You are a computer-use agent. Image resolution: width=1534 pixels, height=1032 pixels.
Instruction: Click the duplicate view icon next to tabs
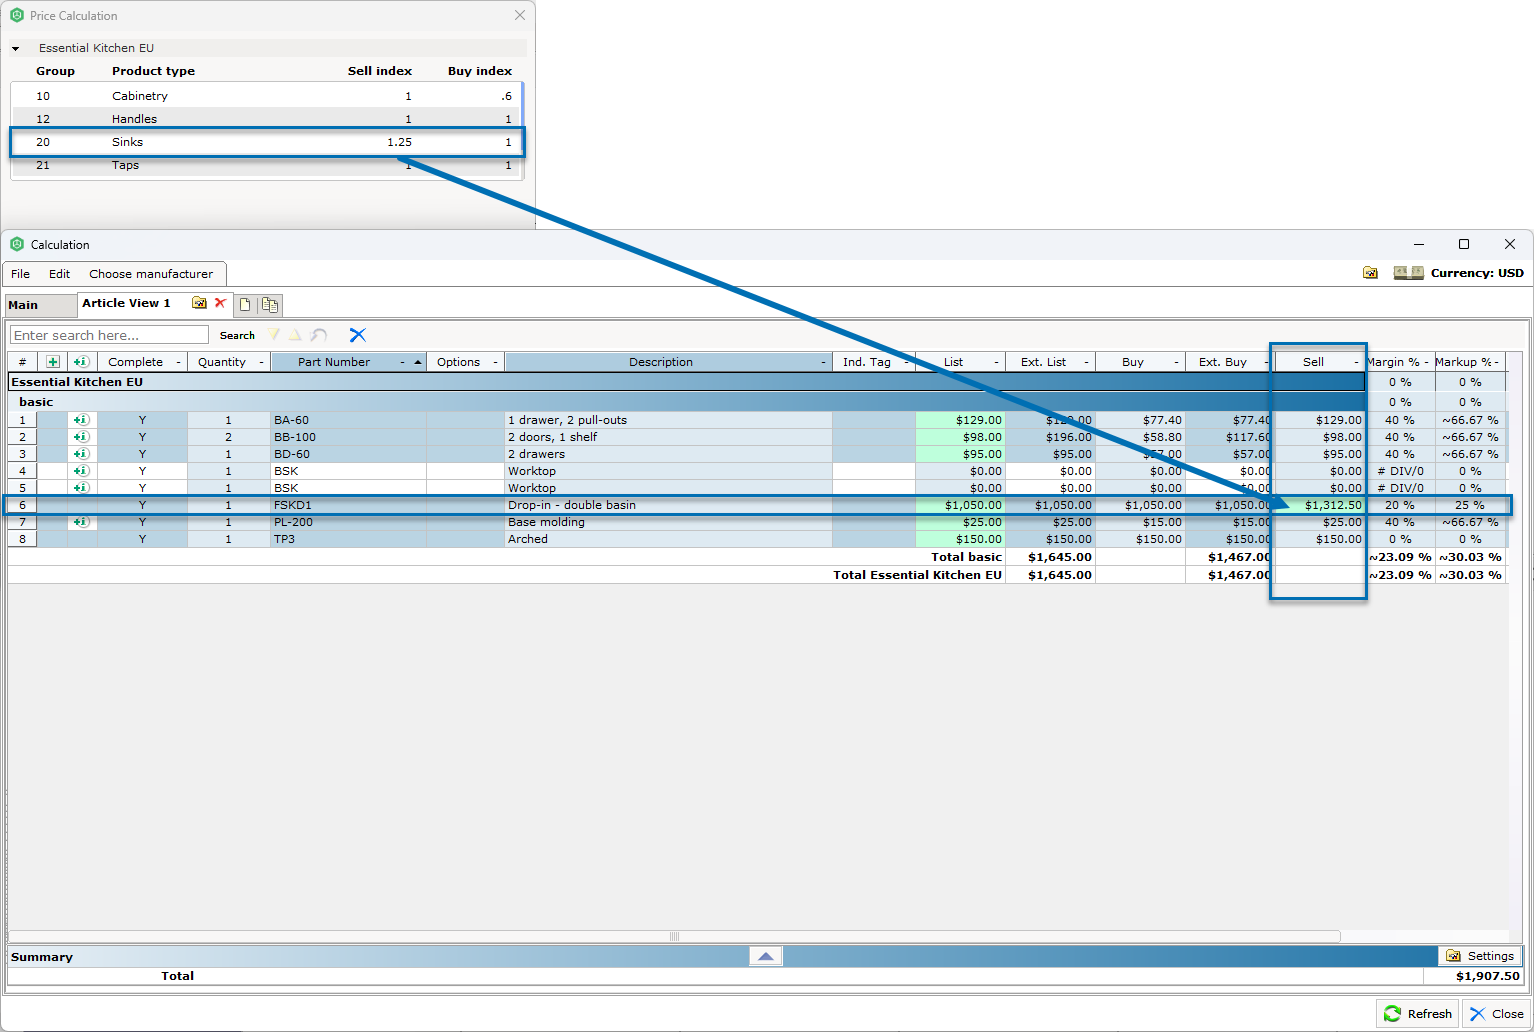coord(268,305)
